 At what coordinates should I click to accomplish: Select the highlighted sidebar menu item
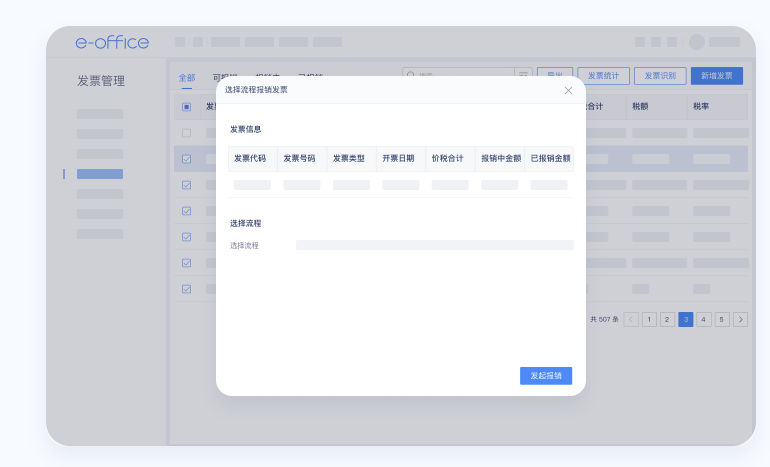click(100, 174)
